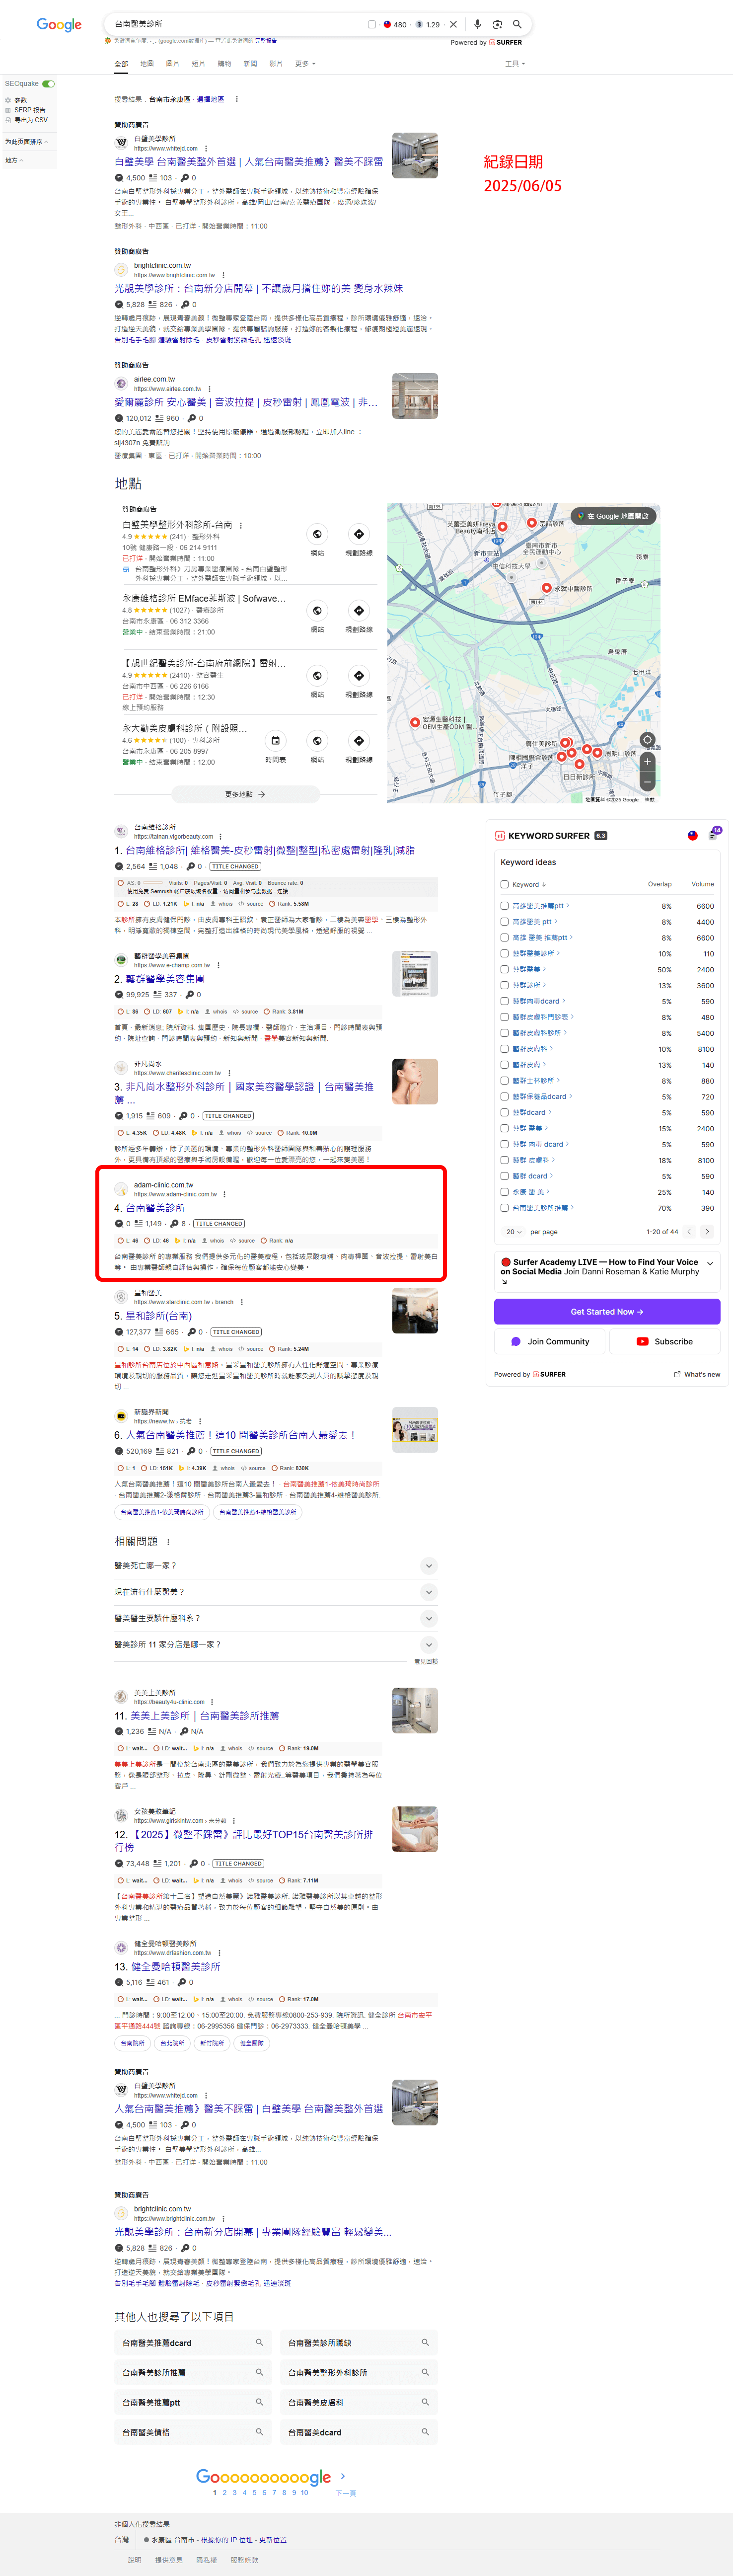
Task: Open 星和診所(台南) result link
Action: [x=158, y=1316]
